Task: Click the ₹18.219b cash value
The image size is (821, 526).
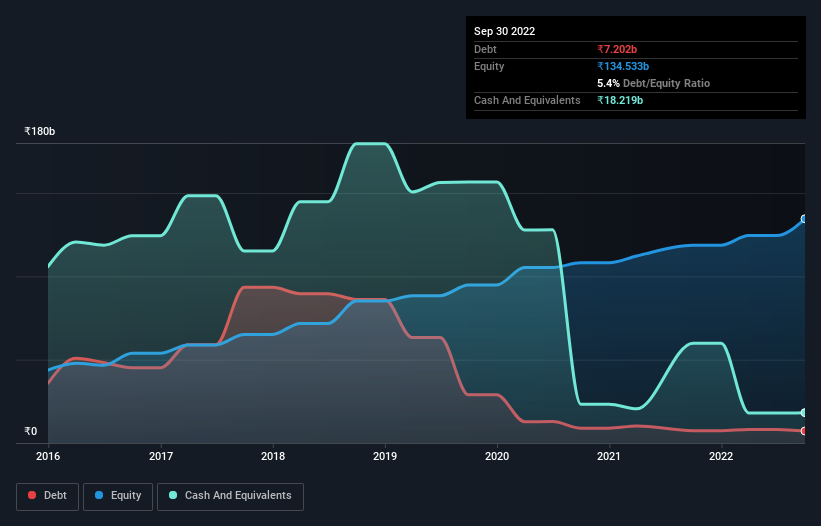Action: [620, 100]
